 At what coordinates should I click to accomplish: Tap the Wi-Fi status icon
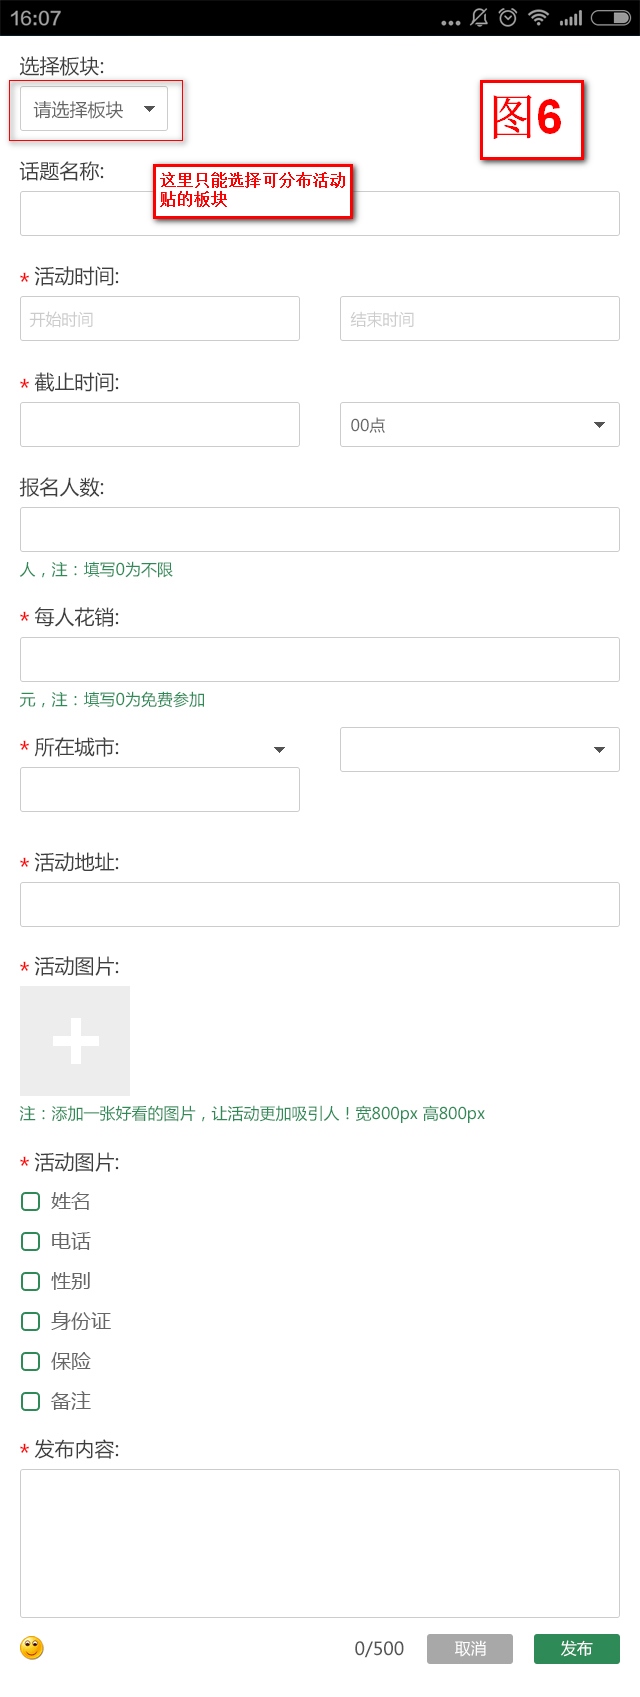(539, 18)
